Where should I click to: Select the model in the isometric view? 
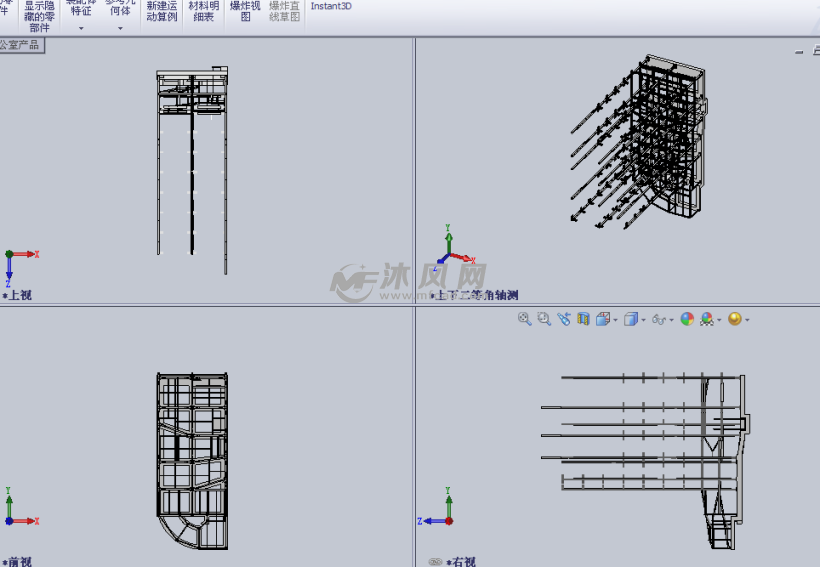[x=639, y=141]
